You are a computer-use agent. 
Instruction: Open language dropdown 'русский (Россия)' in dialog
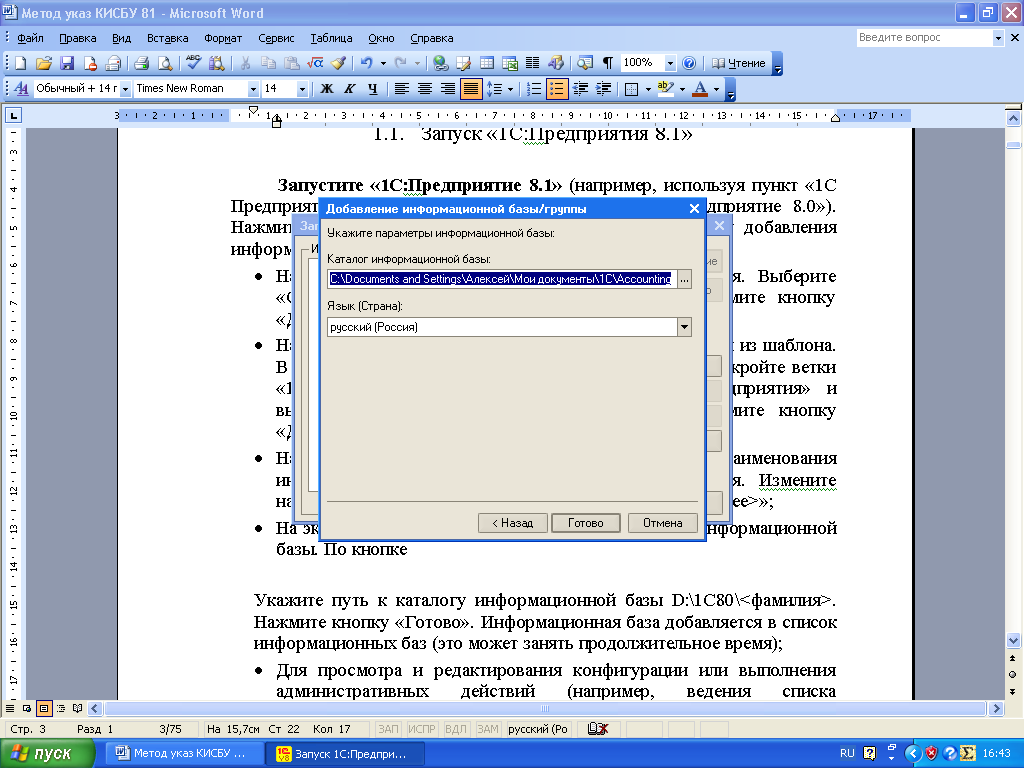[684, 327]
